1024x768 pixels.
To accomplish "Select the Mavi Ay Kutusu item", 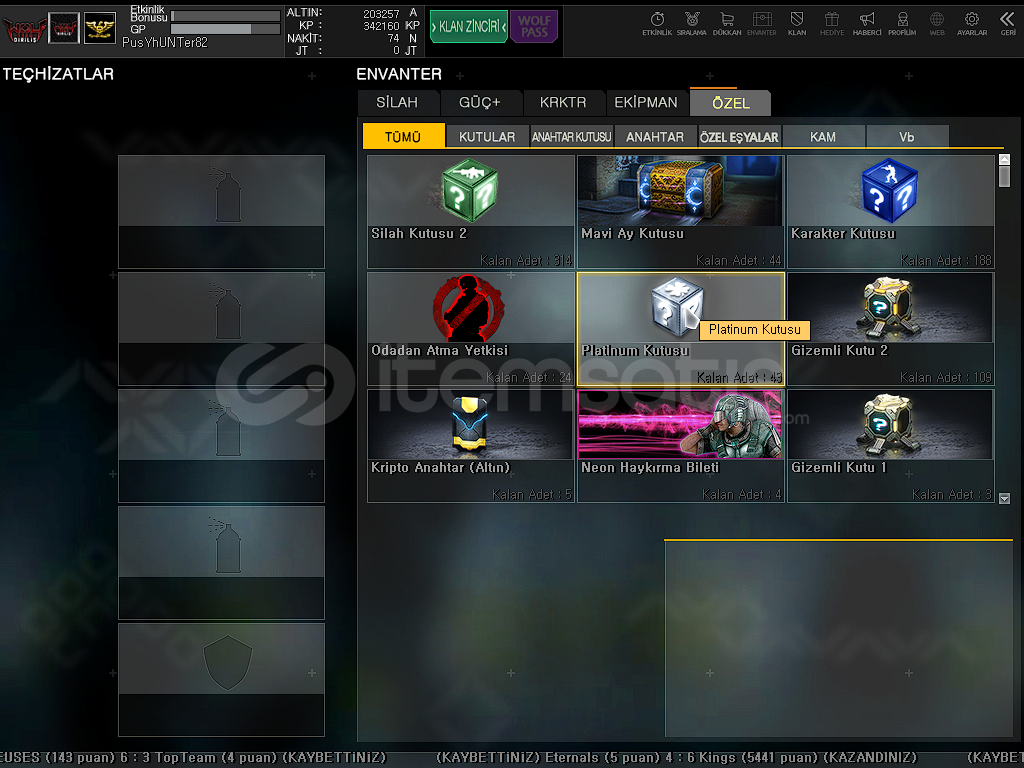I will 680,212.
